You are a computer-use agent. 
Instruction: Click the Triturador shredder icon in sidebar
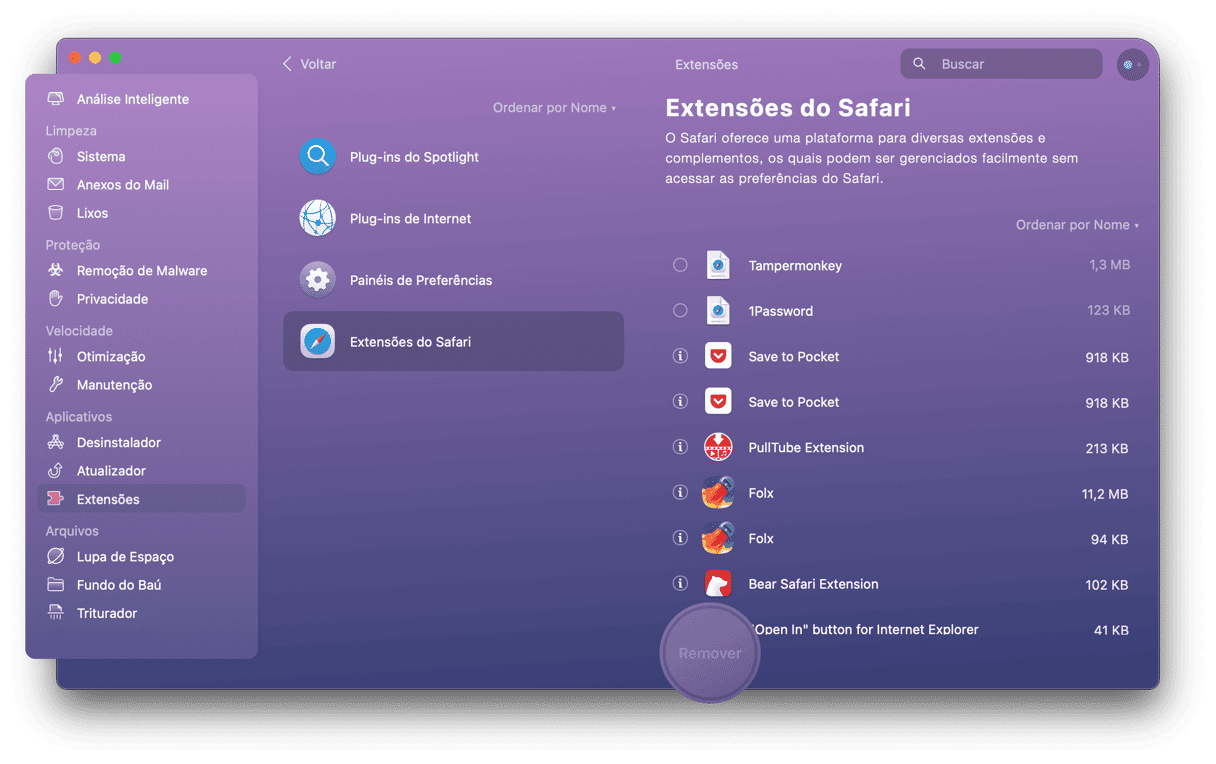pos(57,613)
